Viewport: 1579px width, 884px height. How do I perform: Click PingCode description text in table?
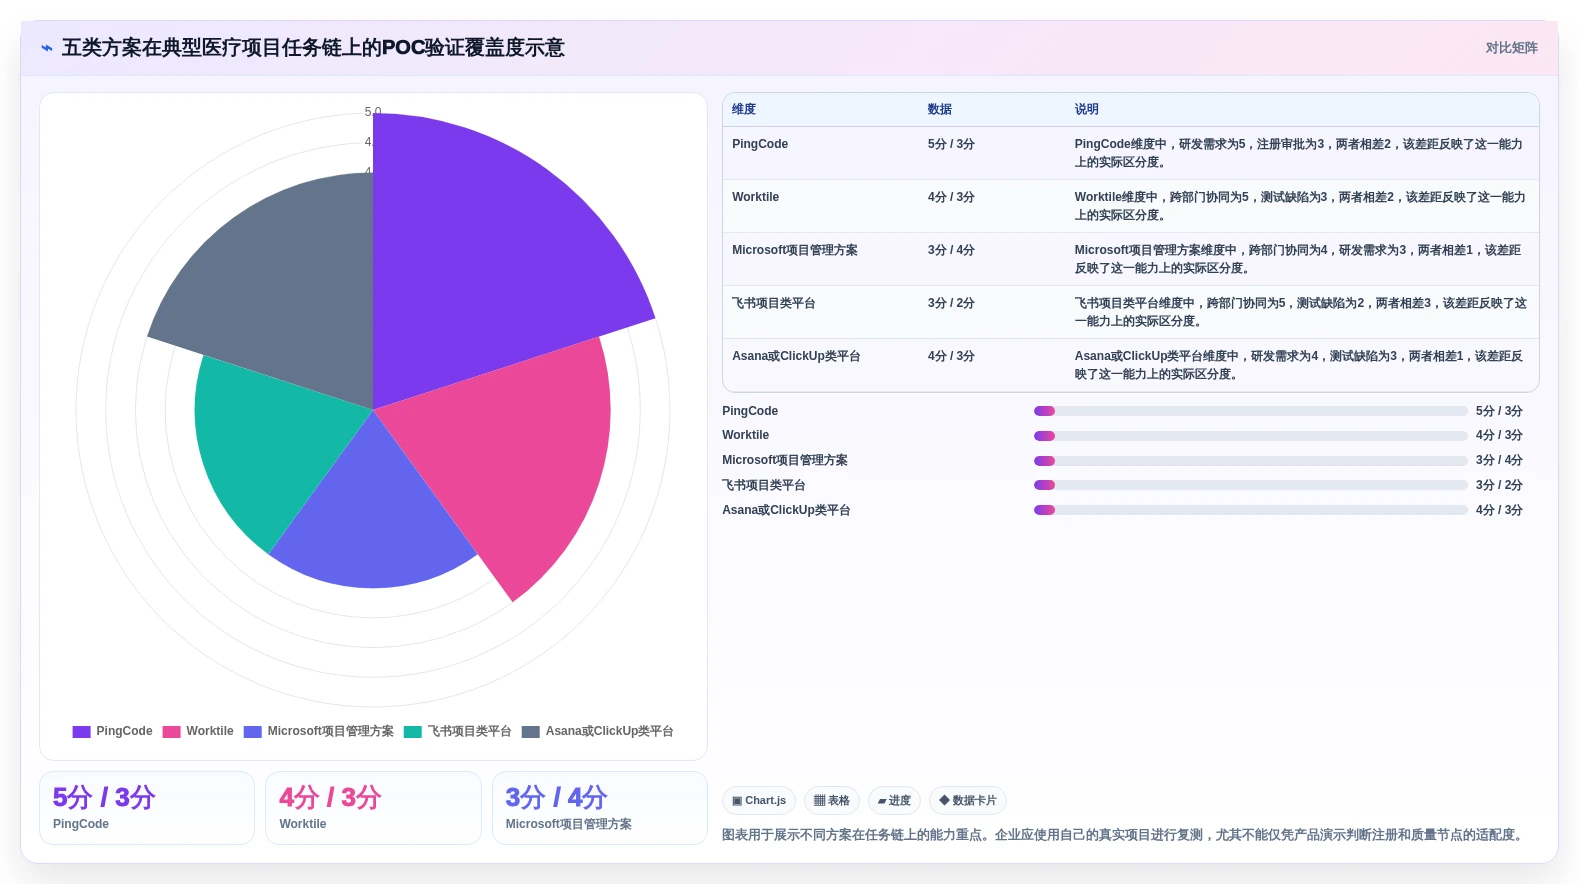[1299, 153]
